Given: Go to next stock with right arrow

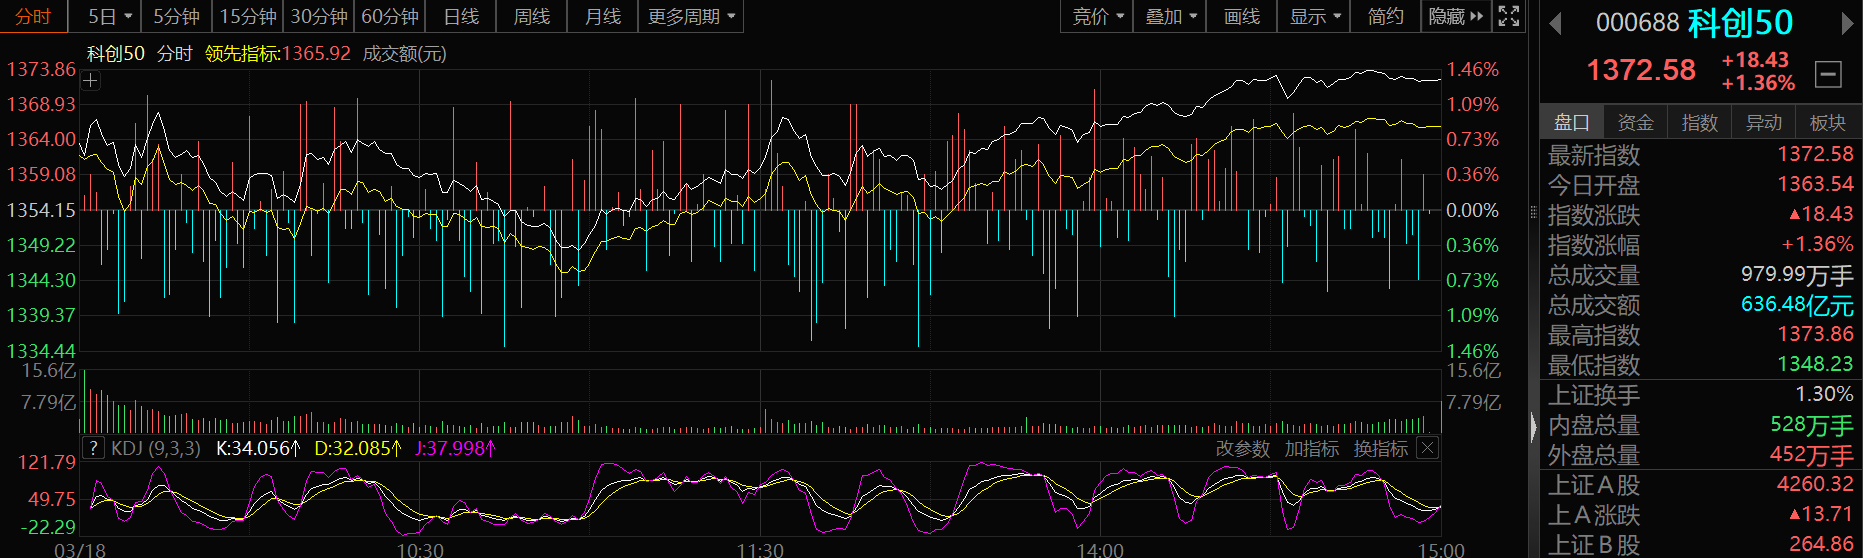Looking at the screenshot, I should [1847, 23].
